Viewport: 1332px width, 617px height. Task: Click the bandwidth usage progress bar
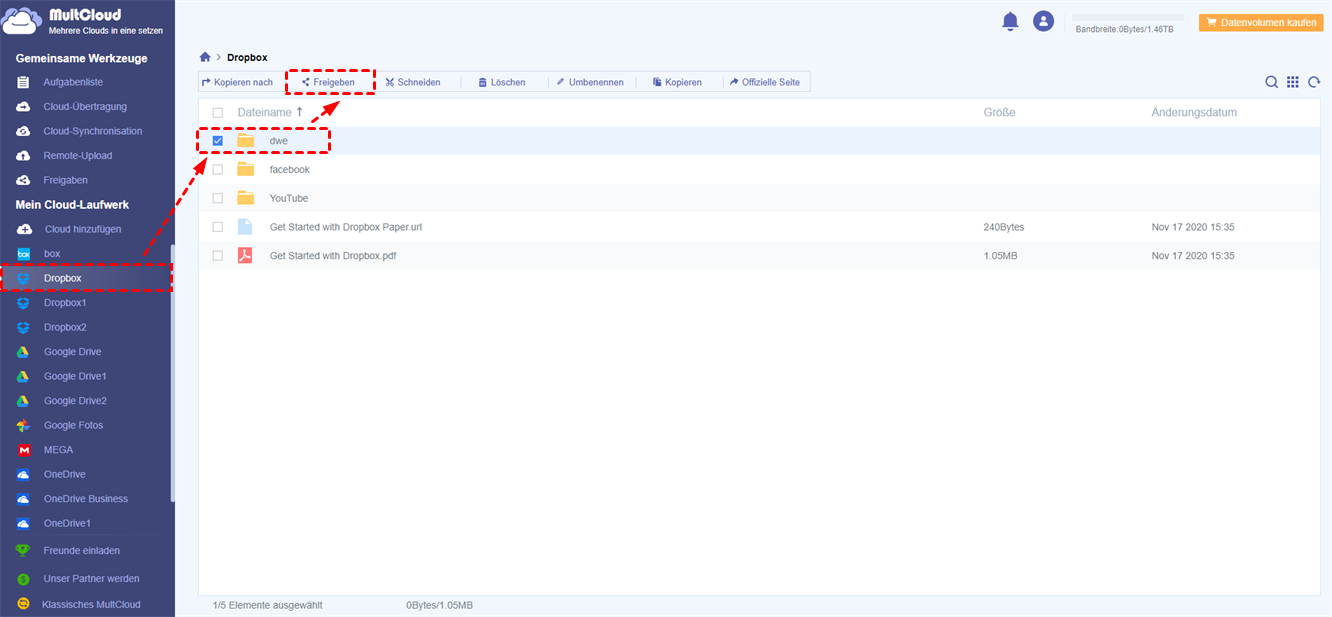coord(1127,18)
